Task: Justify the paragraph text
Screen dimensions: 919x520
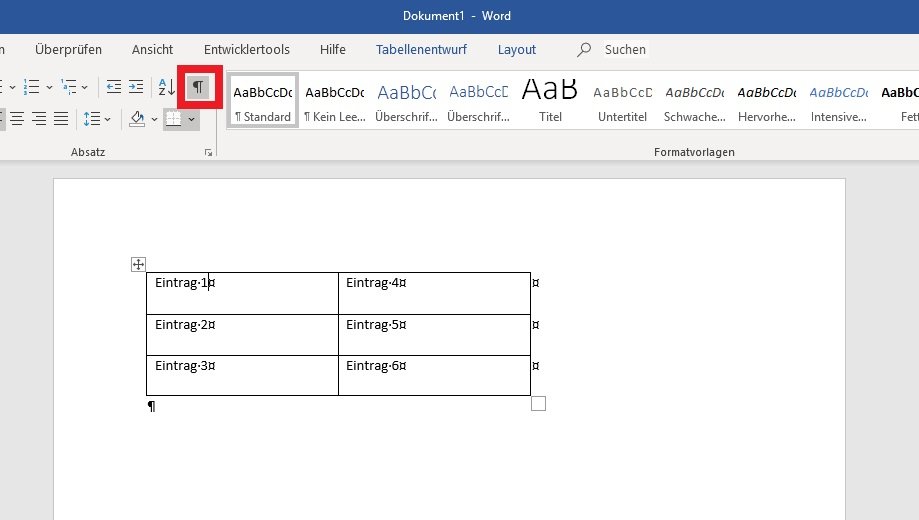Action: [x=61, y=119]
